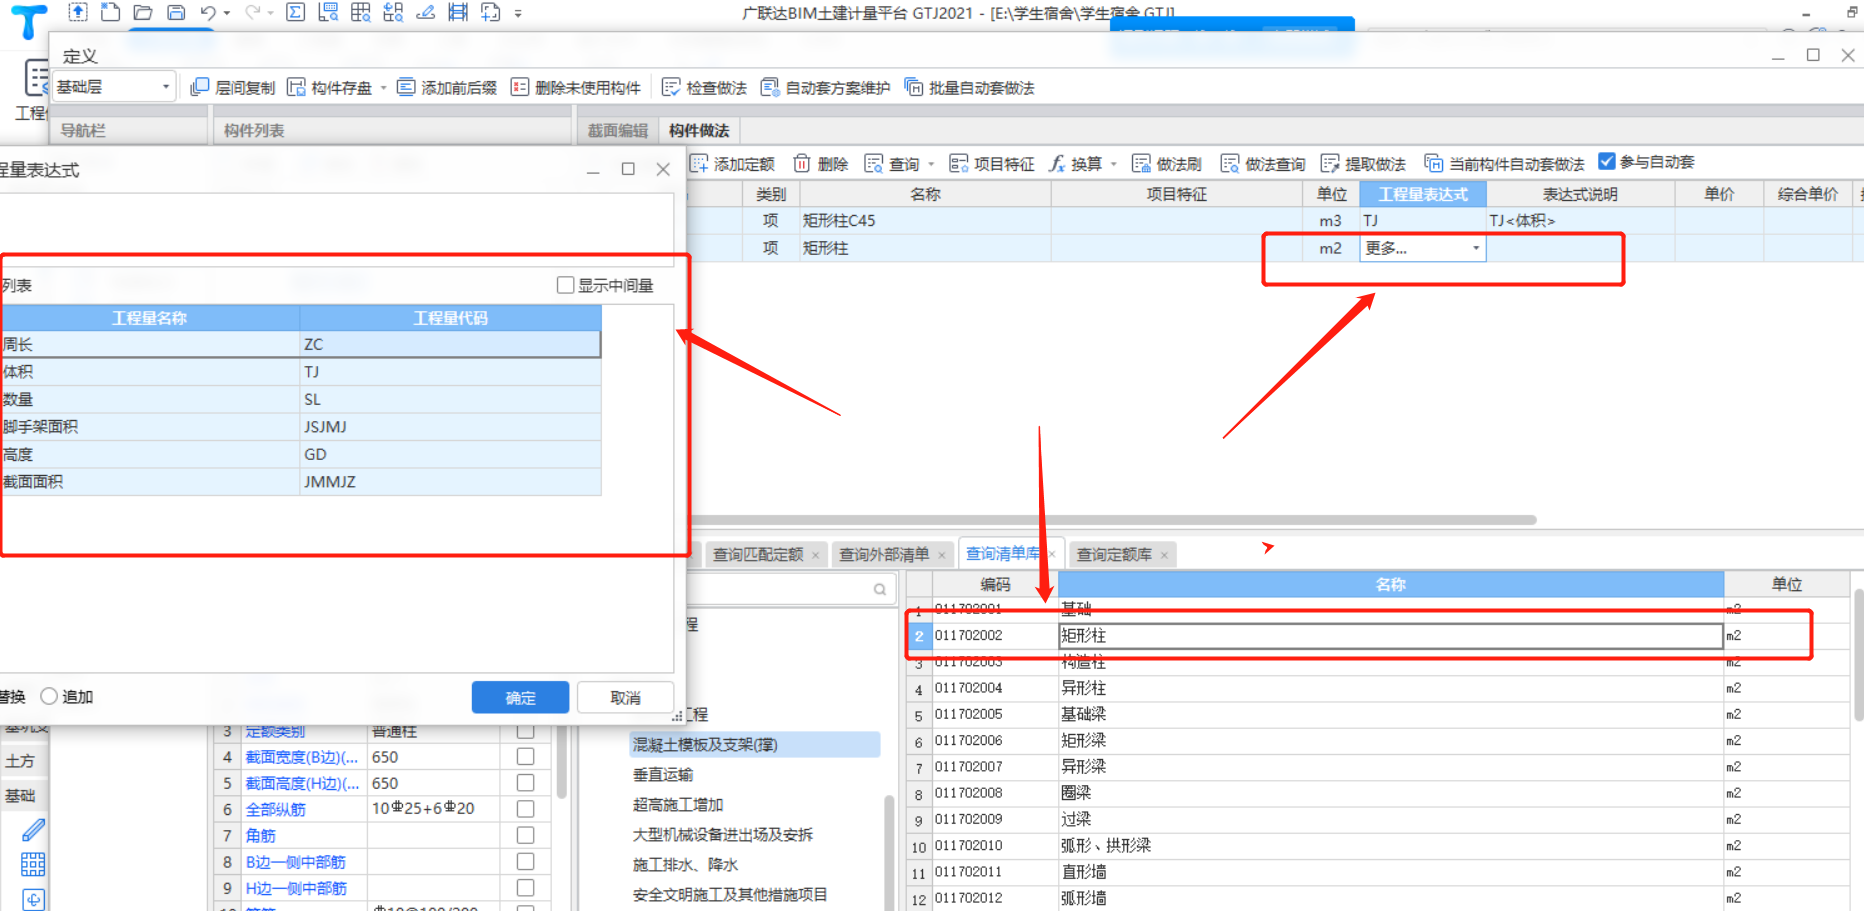The height and width of the screenshot is (911, 1864).
Task: Click the open folder icon in the quick toolbar
Action: point(143,12)
